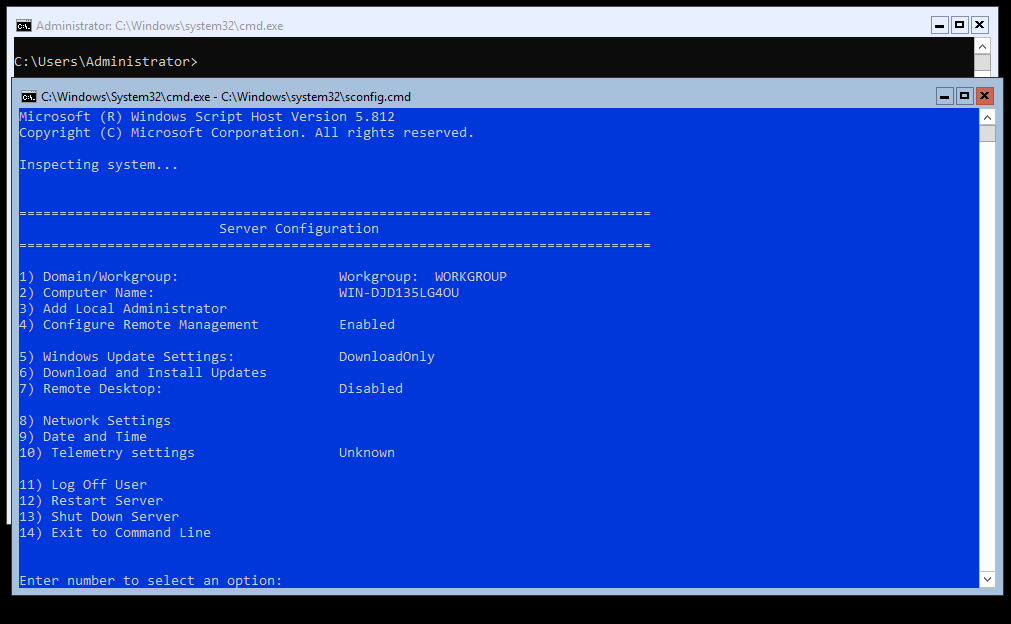The height and width of the screenshot is (624, 1011).
Task: Maximize the Administrator cmd window
Action: (959, 25)
